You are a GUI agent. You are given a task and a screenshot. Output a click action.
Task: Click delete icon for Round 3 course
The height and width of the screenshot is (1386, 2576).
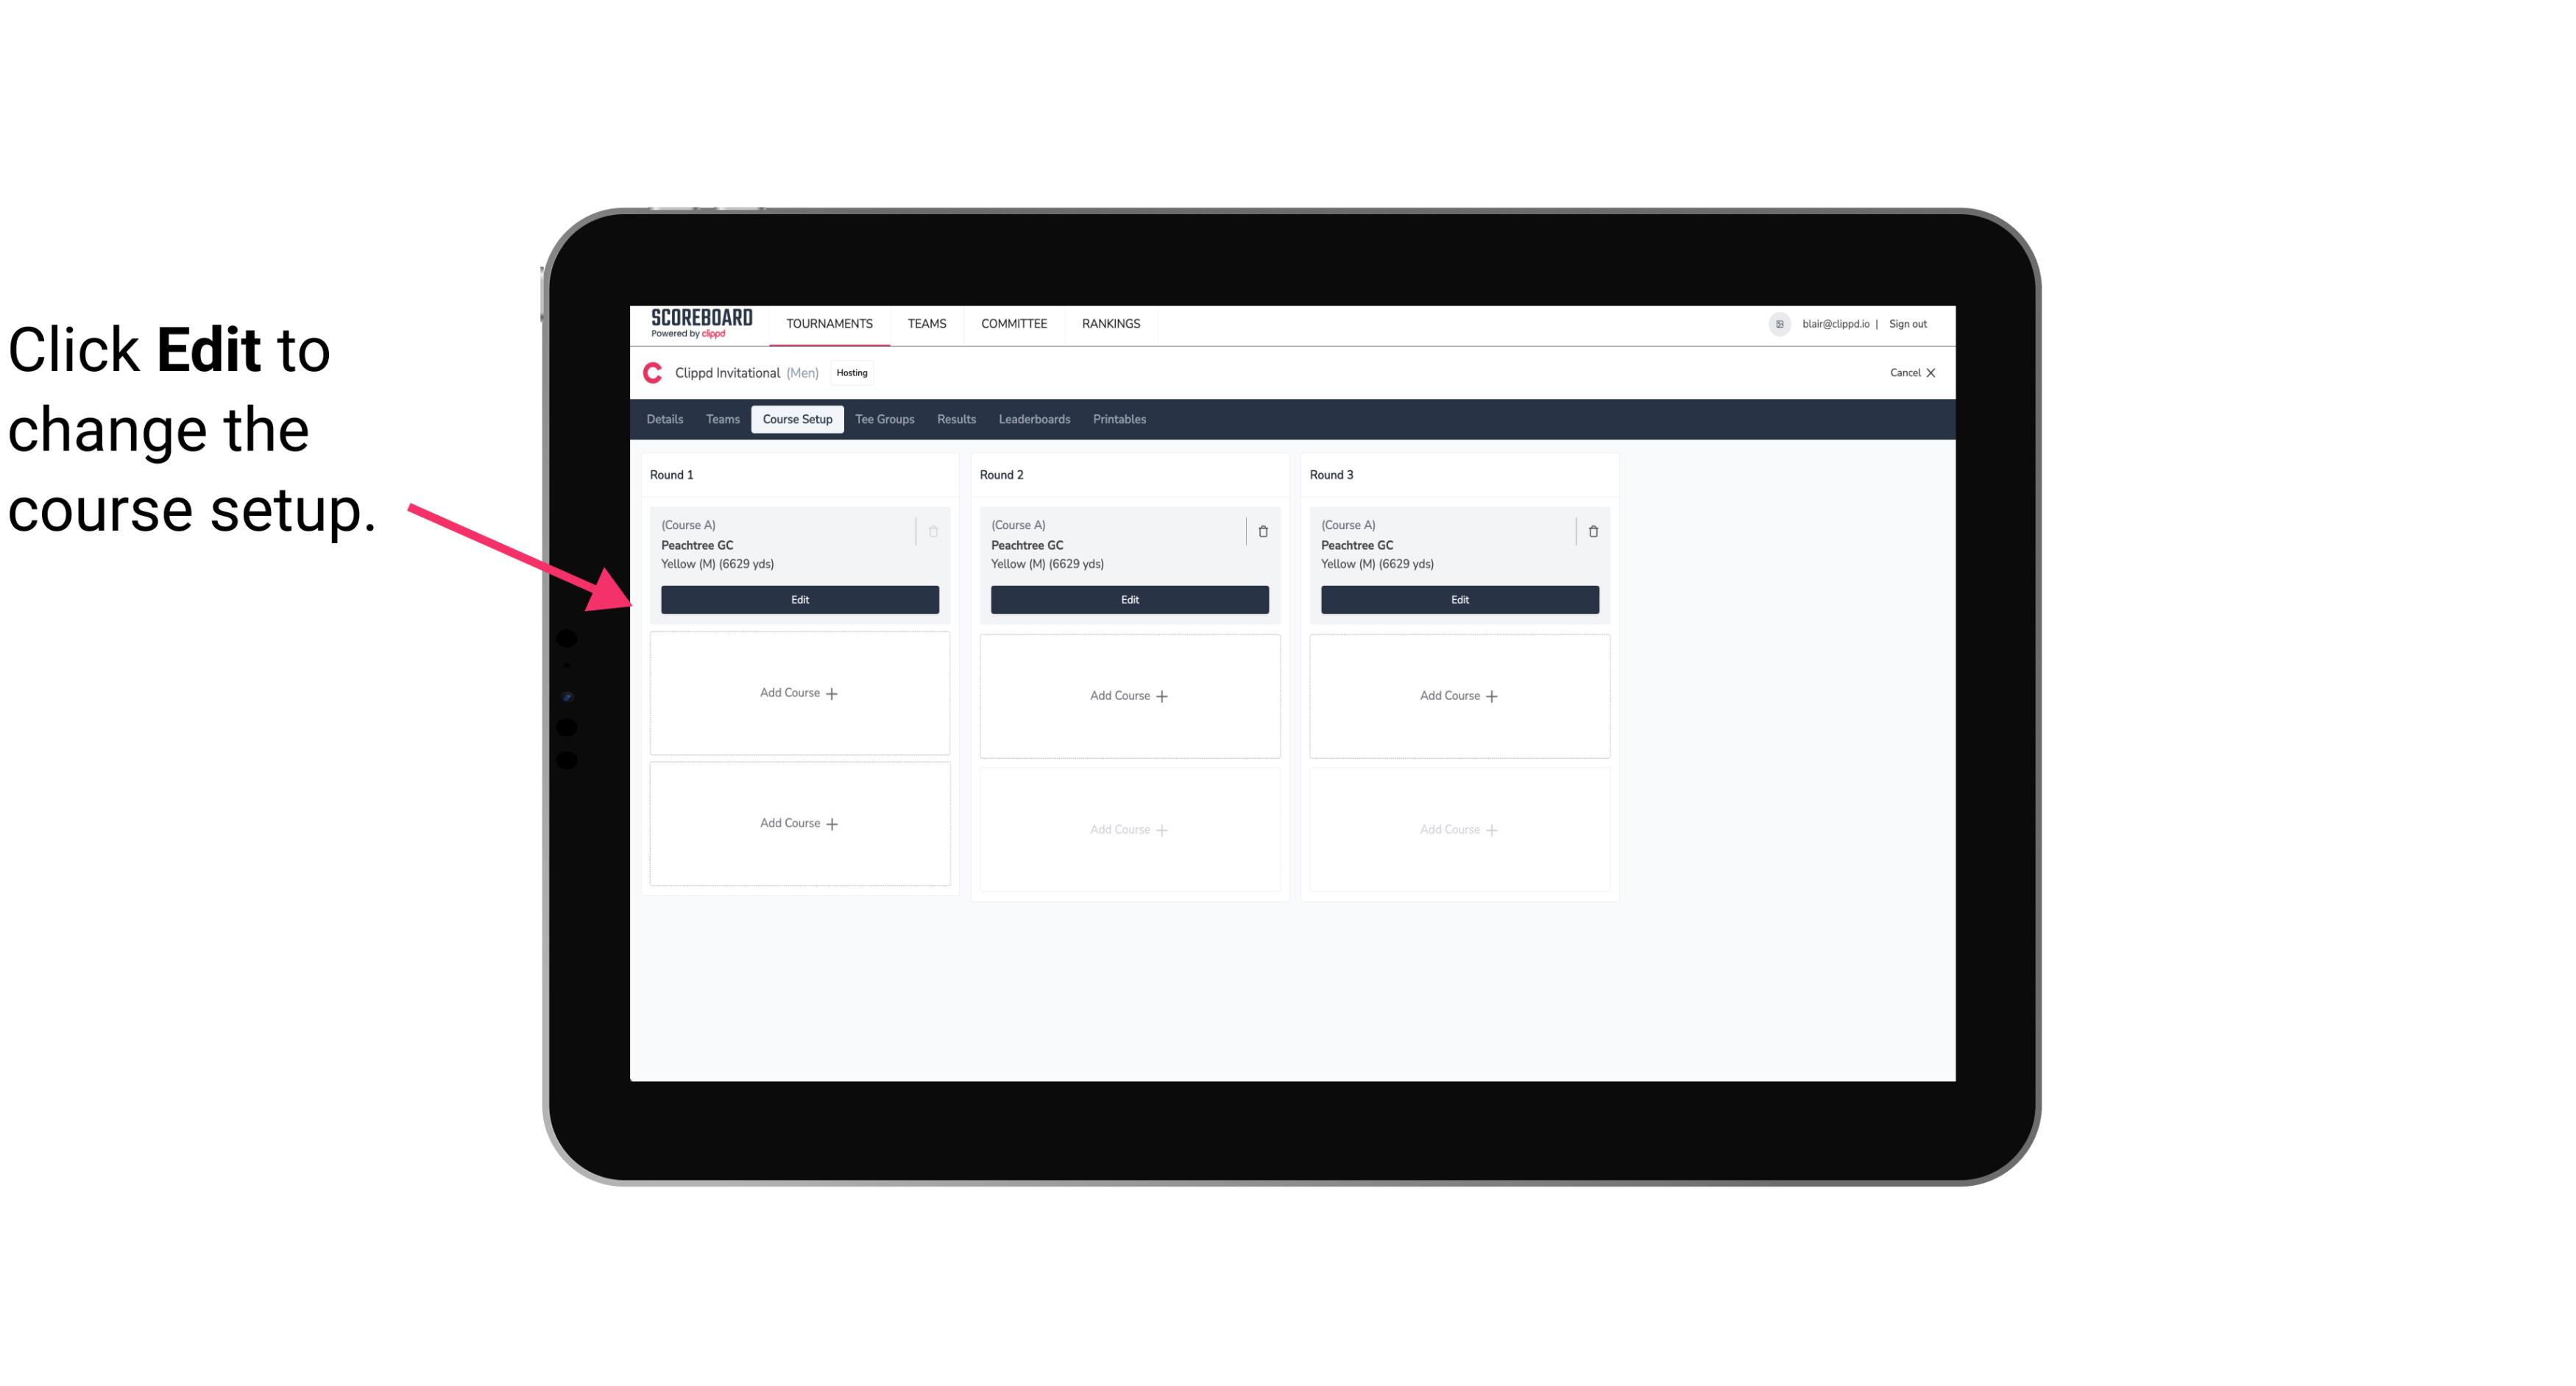[x=1592, y=531]
